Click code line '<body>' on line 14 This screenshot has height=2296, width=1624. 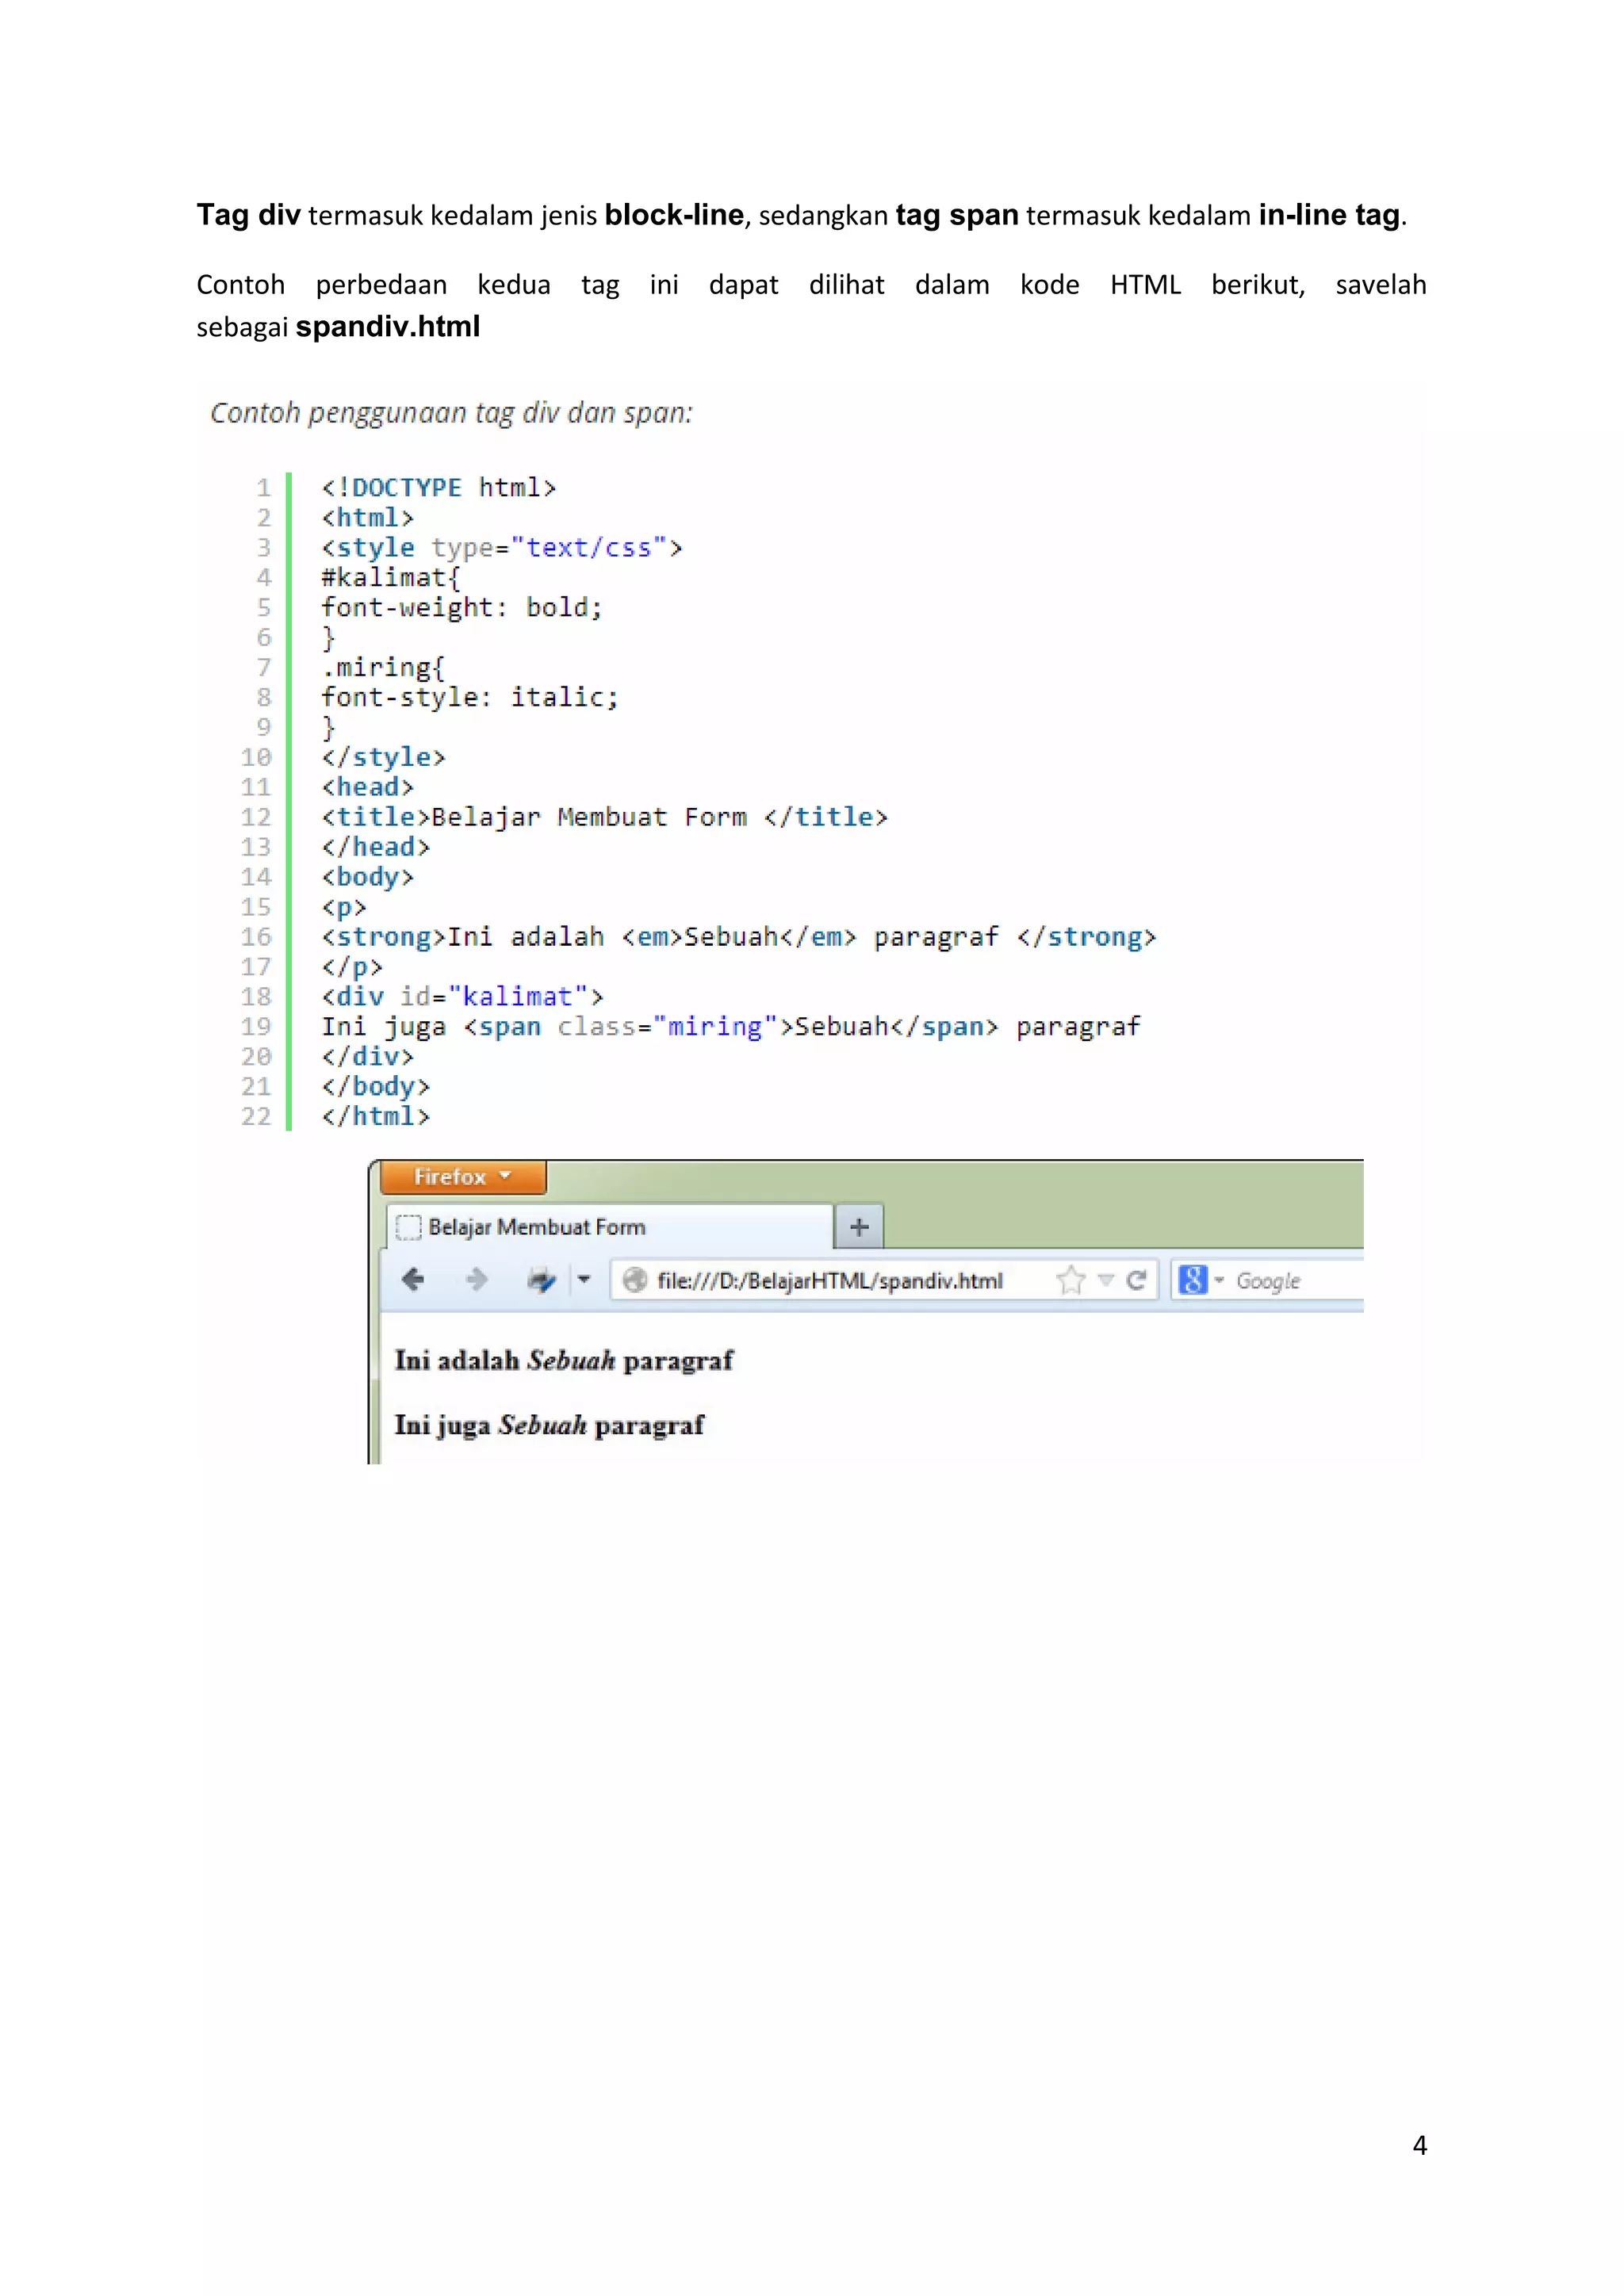pos(367,878)
